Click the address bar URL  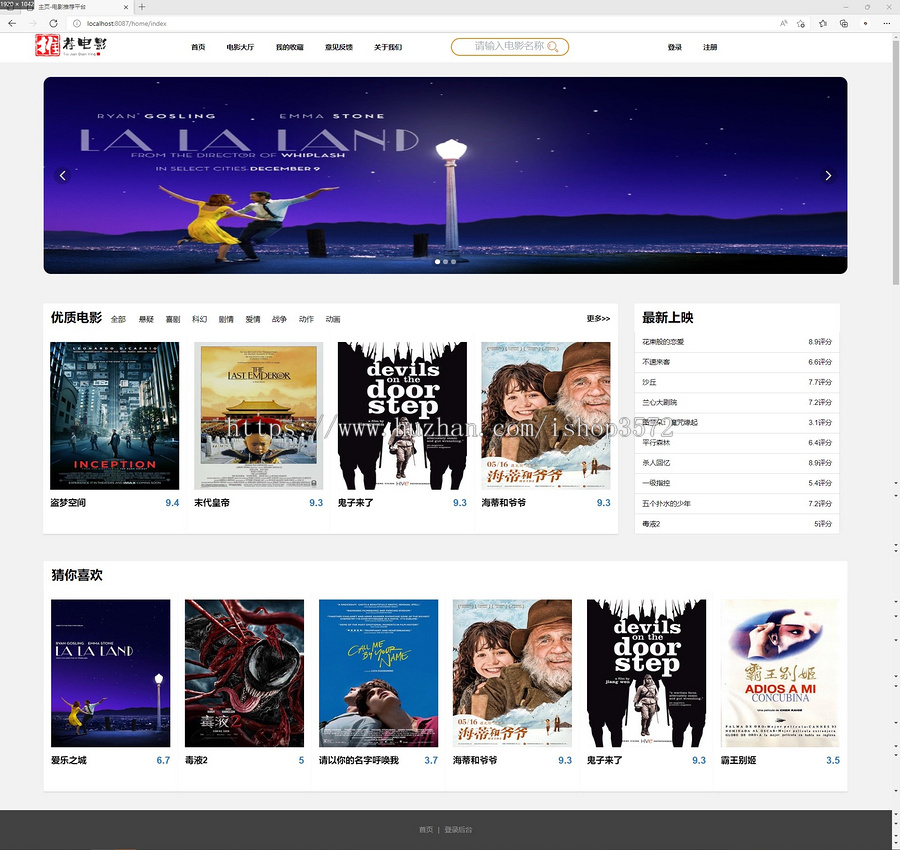(x=127, y=24)
